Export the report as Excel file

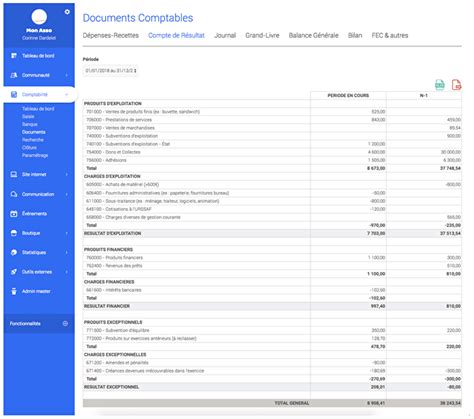click(x=440, y=85)
